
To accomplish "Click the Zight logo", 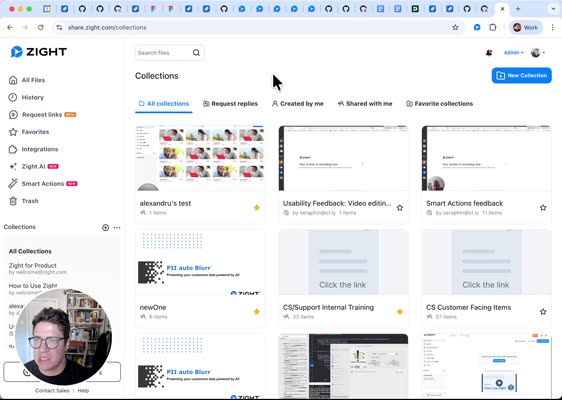I will pyautogui.click(x=38, y=52).
